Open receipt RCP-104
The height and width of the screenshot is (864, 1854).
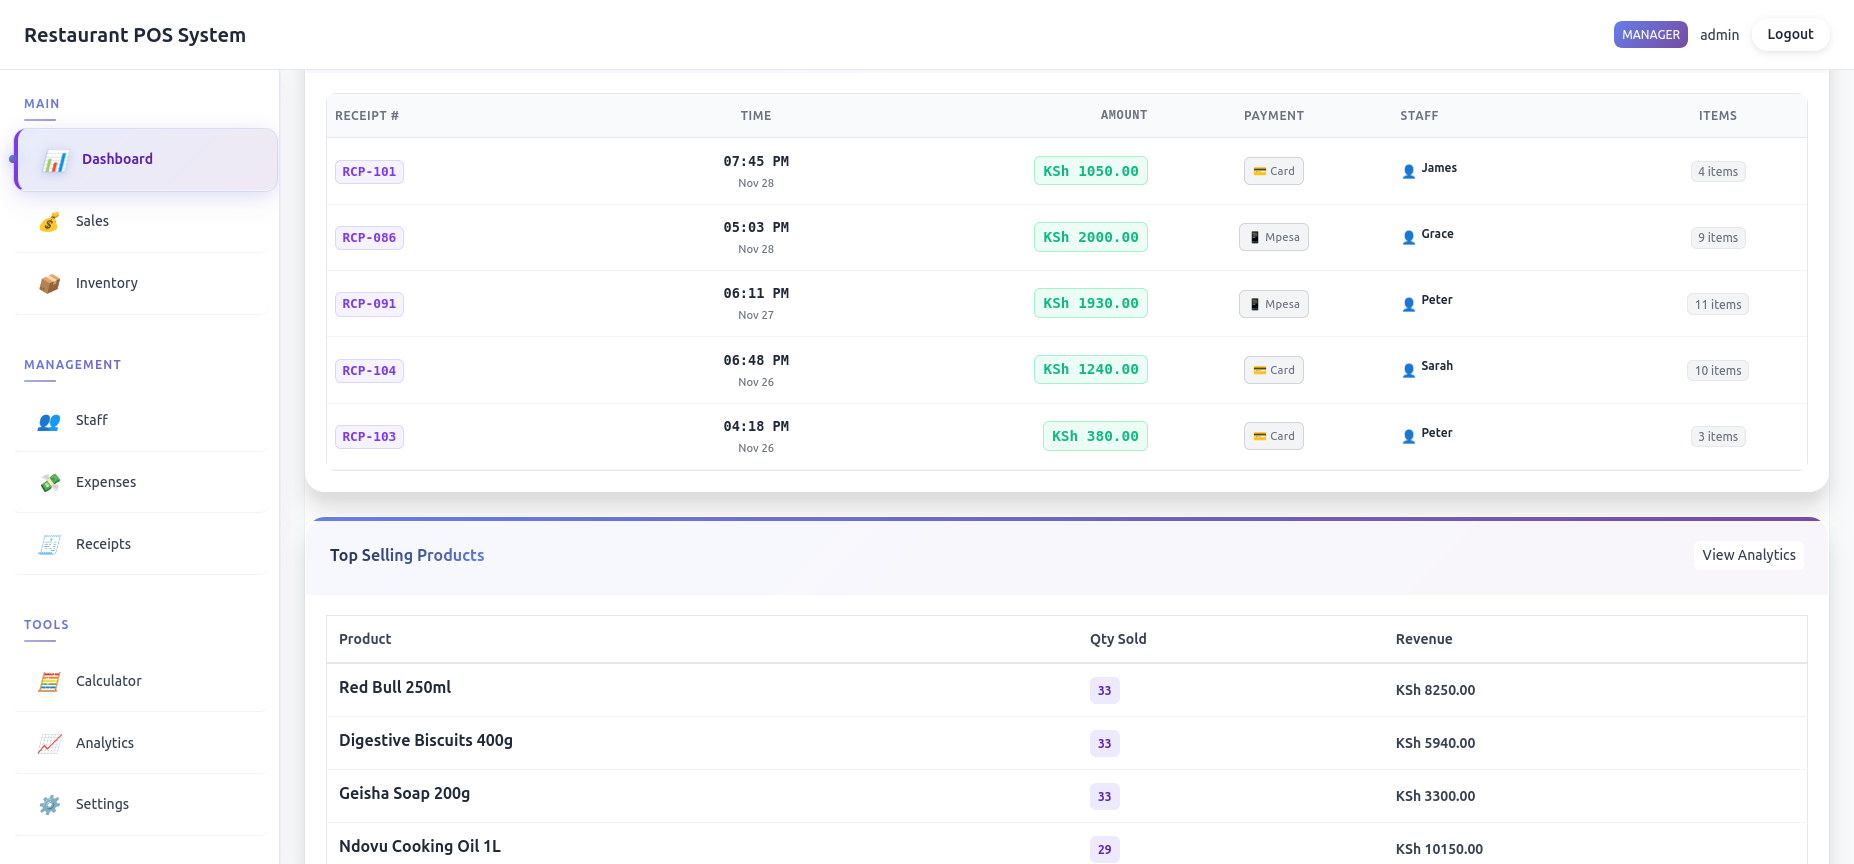click(x=369, y=371)
